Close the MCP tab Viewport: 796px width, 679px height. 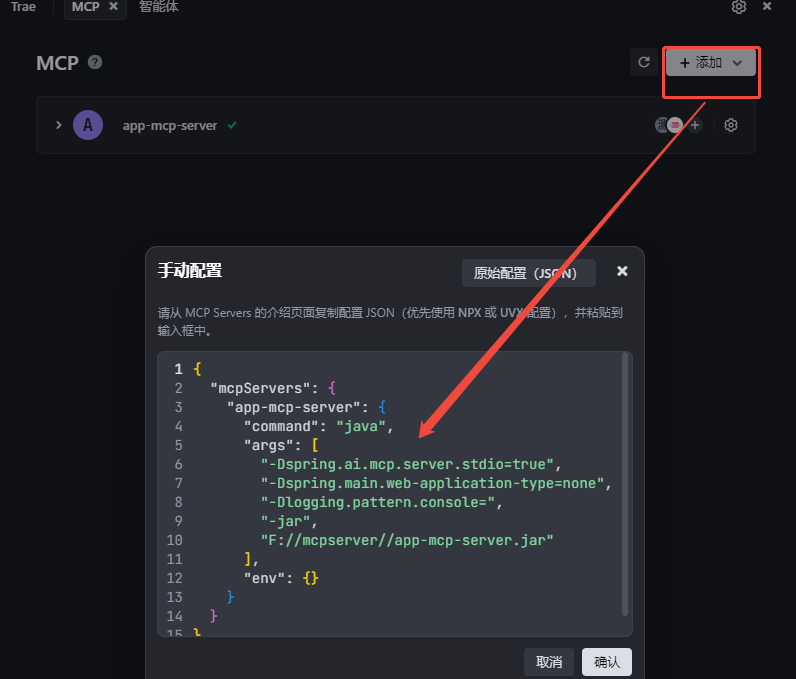pos(114,6)
